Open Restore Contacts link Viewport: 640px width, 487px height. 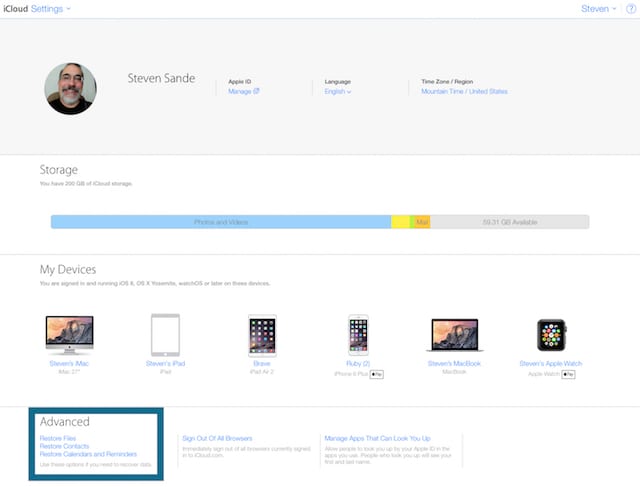[x=64, y=446]
